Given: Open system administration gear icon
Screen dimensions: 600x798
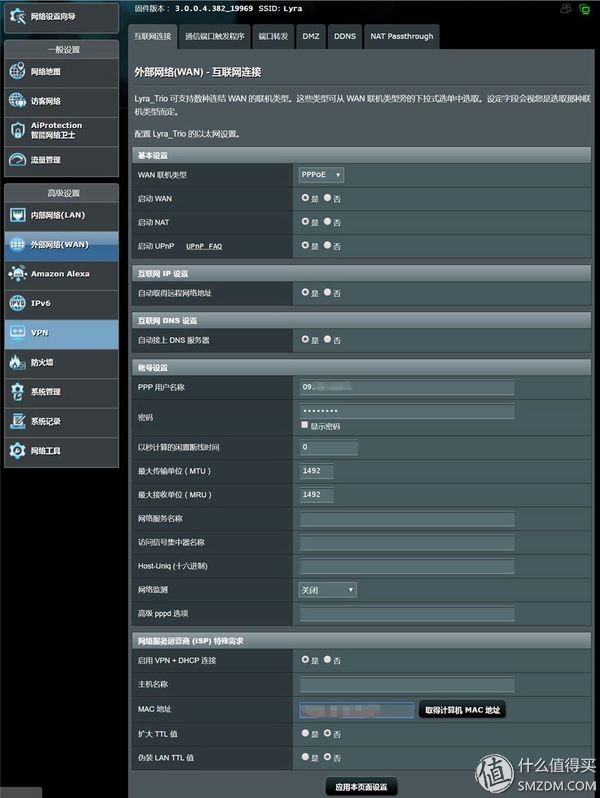Looking at the screenshot, I should point(17,391).
